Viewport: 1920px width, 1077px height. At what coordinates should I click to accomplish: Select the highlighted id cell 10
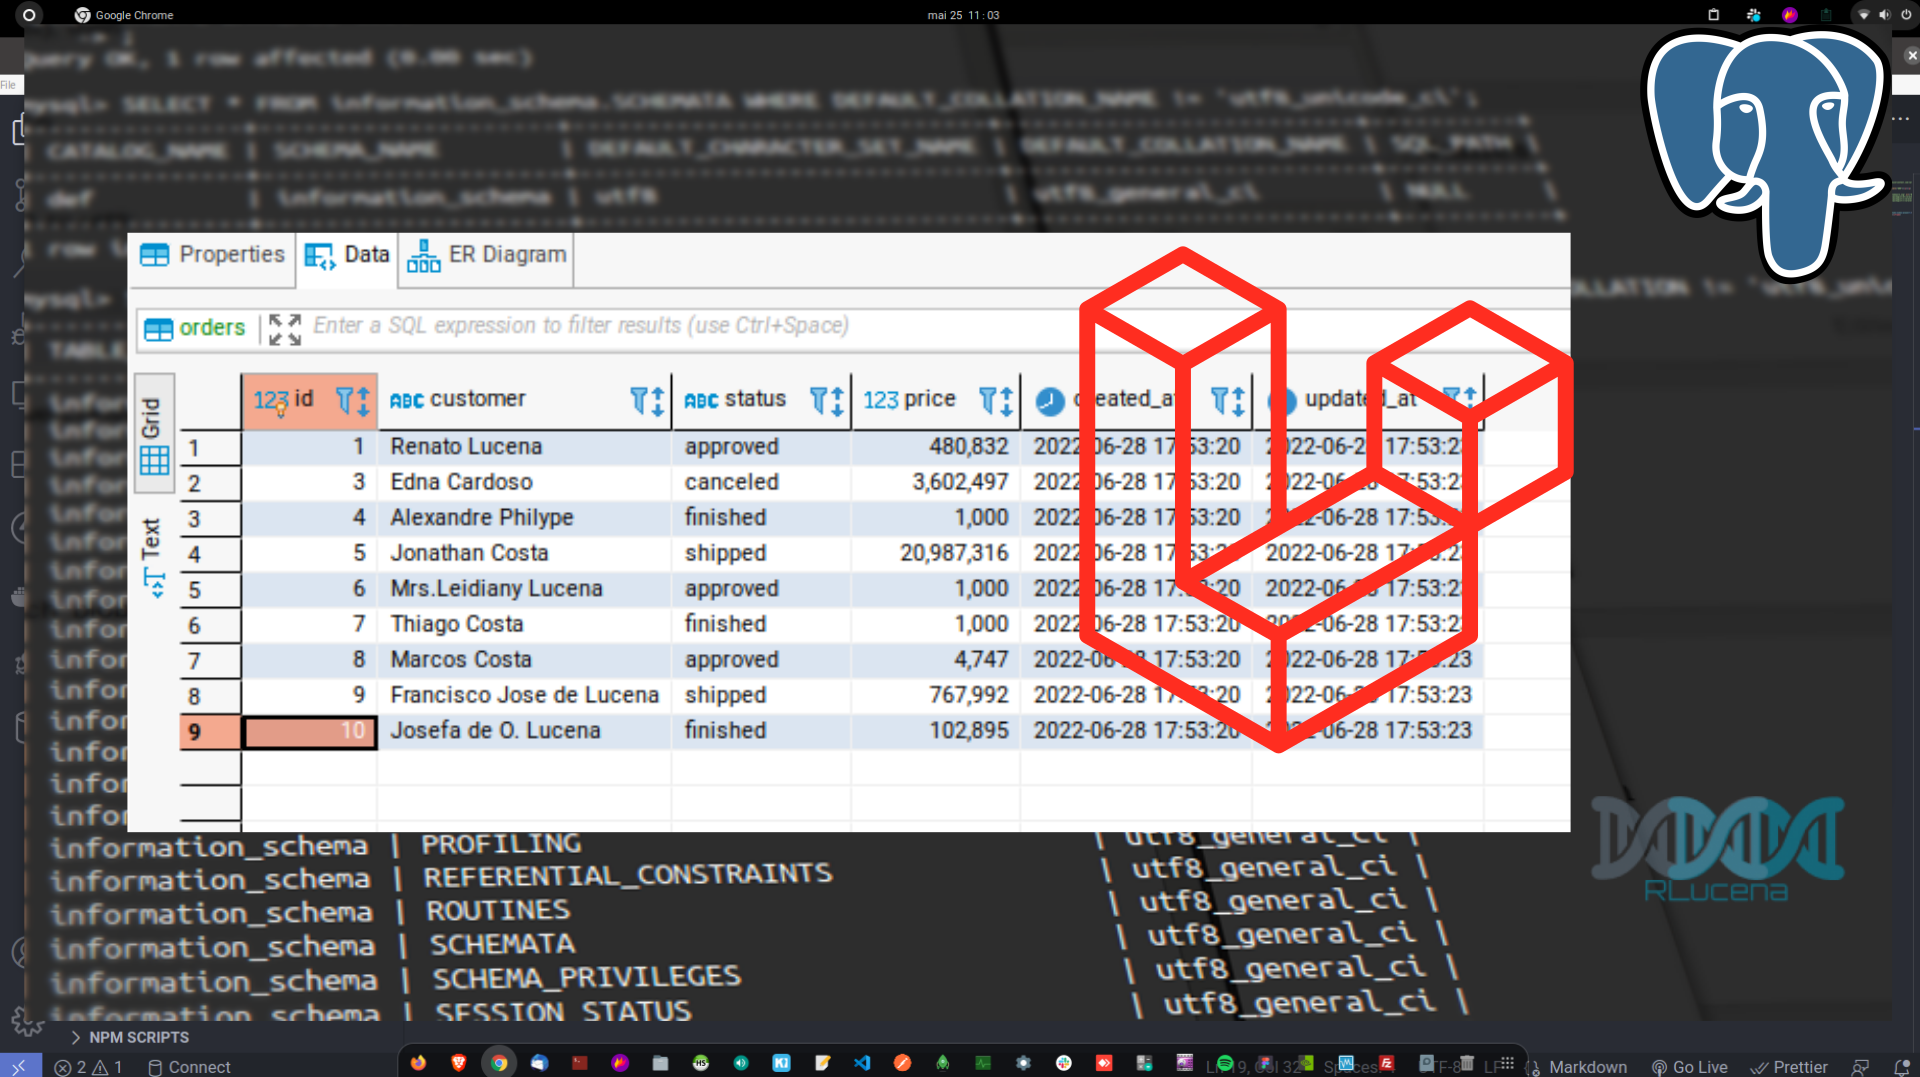coord(309,732)
